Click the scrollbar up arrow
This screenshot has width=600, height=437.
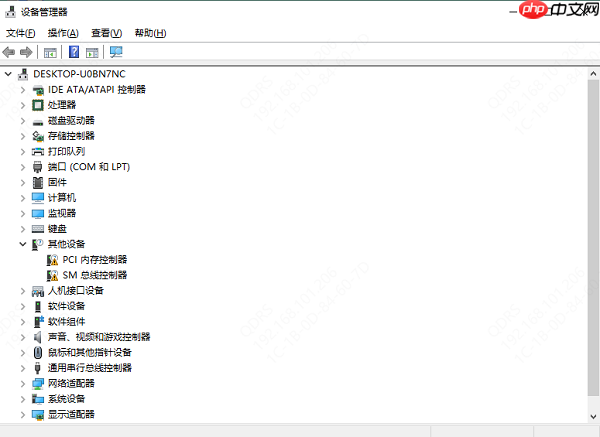point(593,74)
